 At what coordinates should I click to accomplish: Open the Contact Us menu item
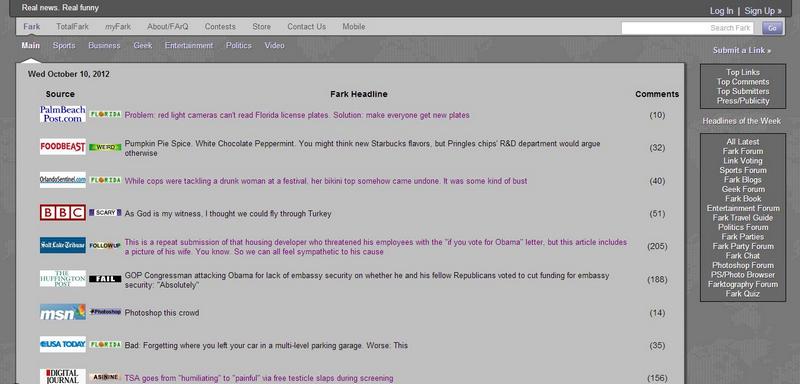(306, 27)
